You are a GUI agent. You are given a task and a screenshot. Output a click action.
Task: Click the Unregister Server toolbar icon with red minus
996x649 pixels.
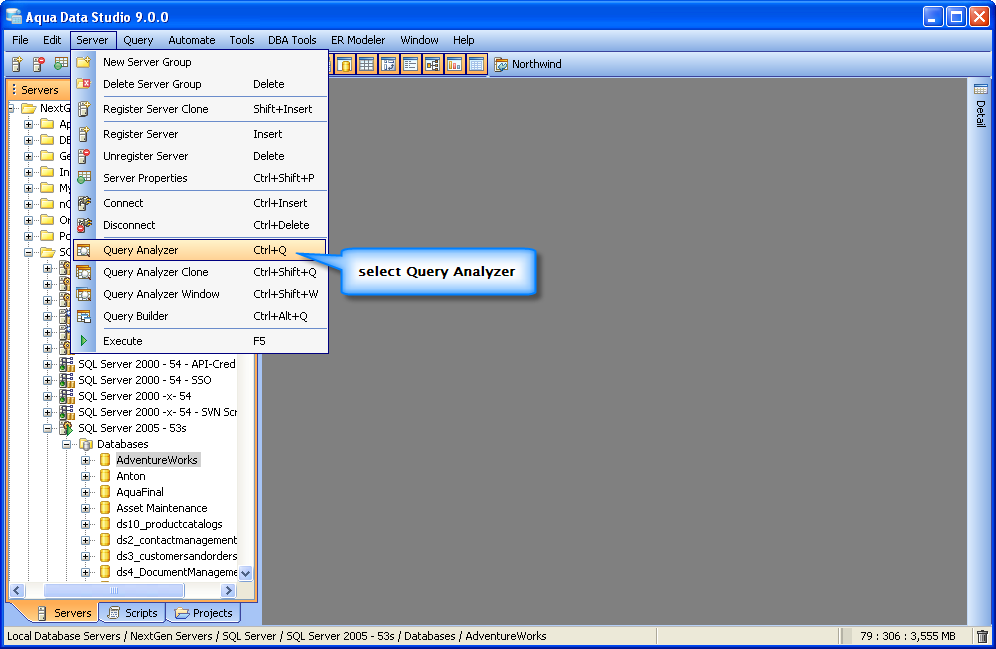(39, 64)
